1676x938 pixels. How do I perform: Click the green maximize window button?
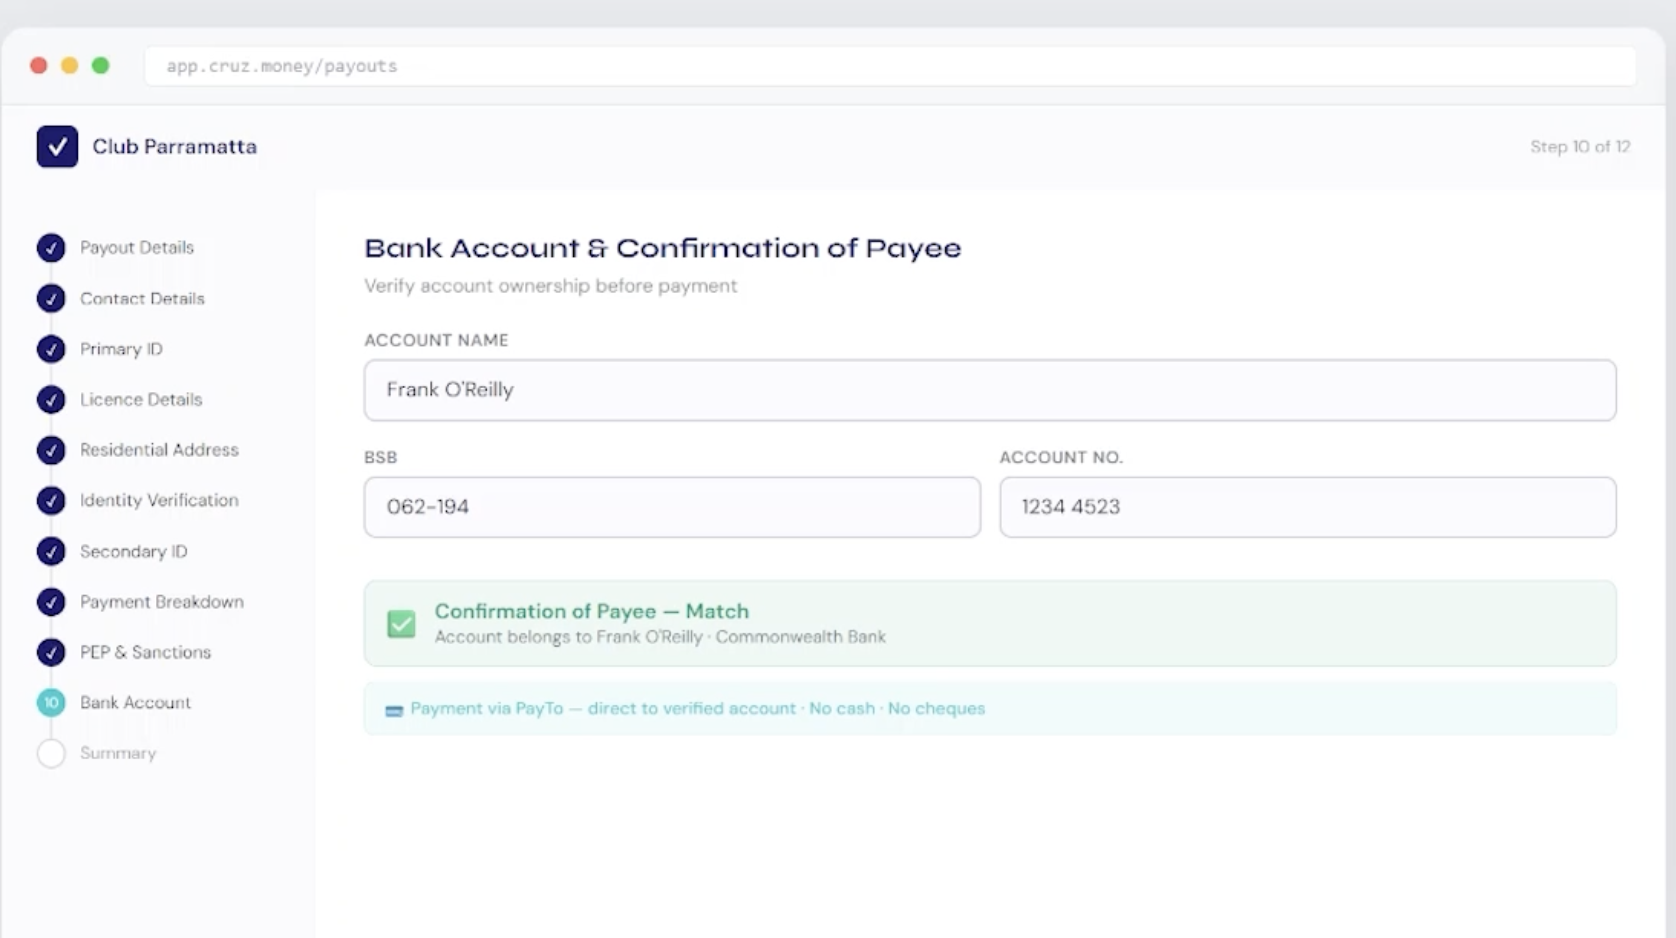point(100,65)
